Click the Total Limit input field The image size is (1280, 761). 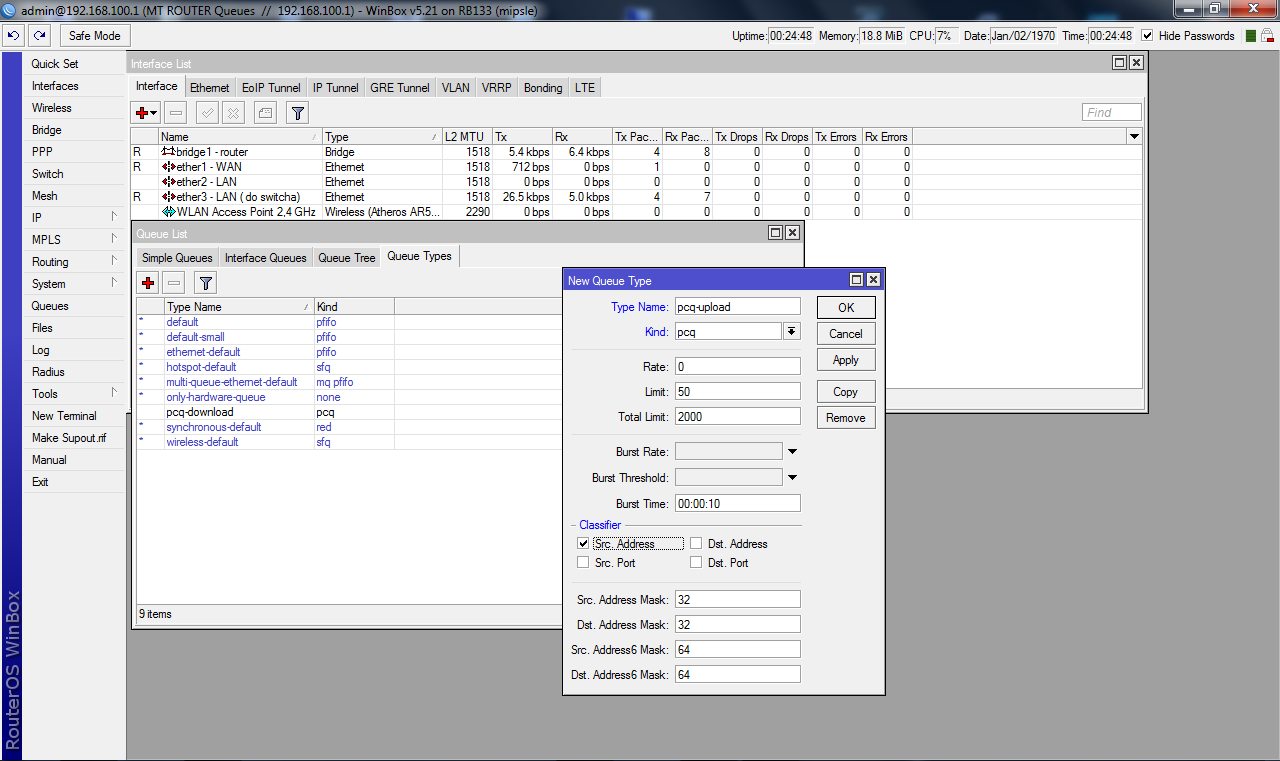pyautogui.click(x=738, y=416)
